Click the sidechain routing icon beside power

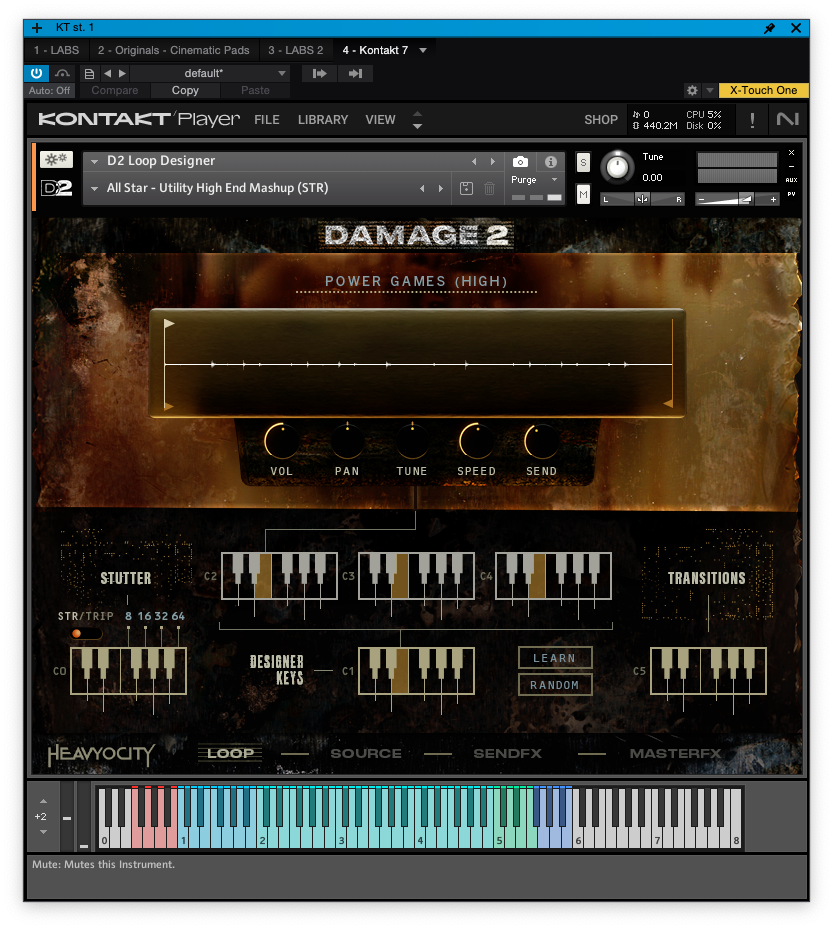coord(62,73)
